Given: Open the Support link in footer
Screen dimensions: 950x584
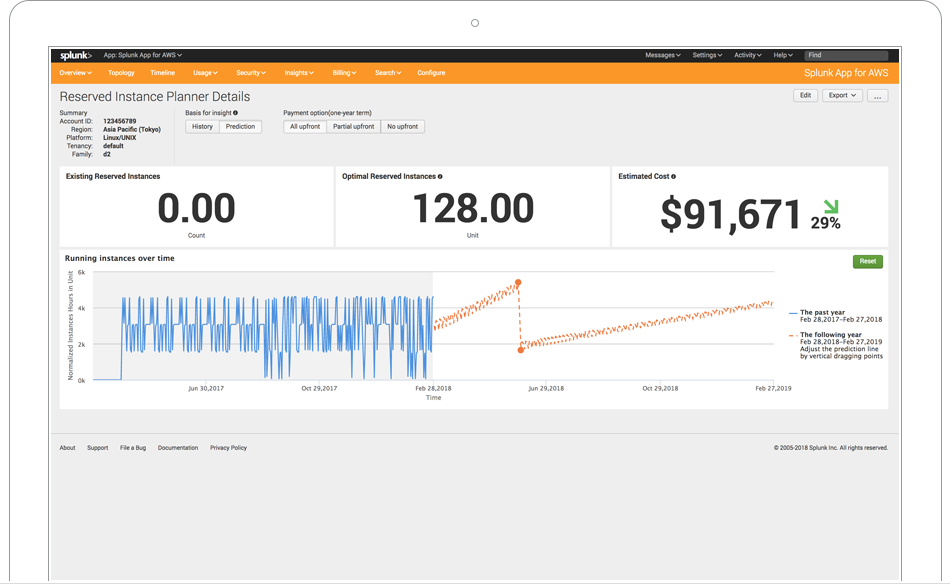Looking at the screenshot, I should tap(98, 448).
